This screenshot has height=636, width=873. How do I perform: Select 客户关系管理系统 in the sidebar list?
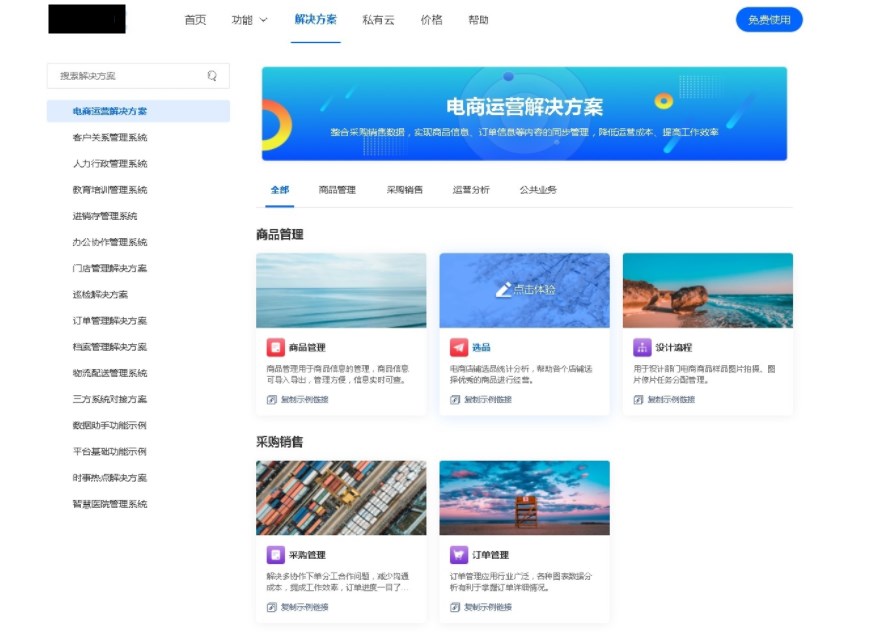tap(110, 138)
